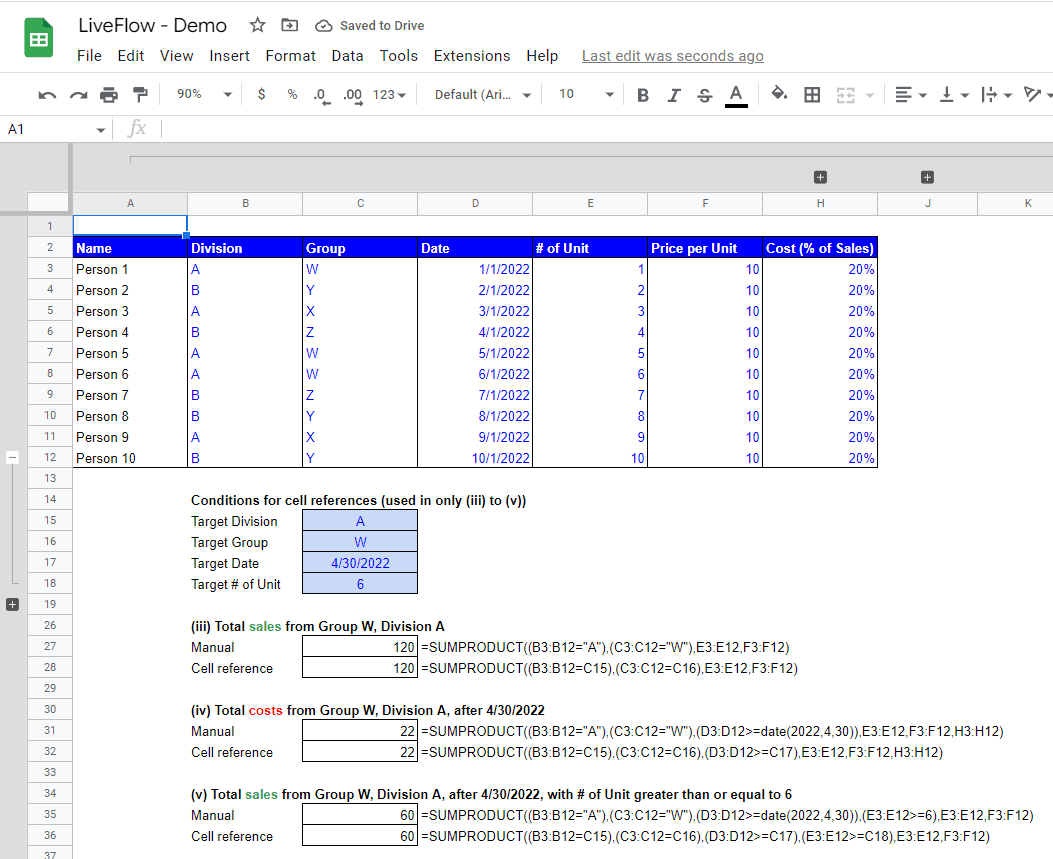Viewport: 1053px width, 859px height.
Task: Select the 'Cost (% of Sales)' header cell
Action: pyautogui.click(x=820, y=248)
